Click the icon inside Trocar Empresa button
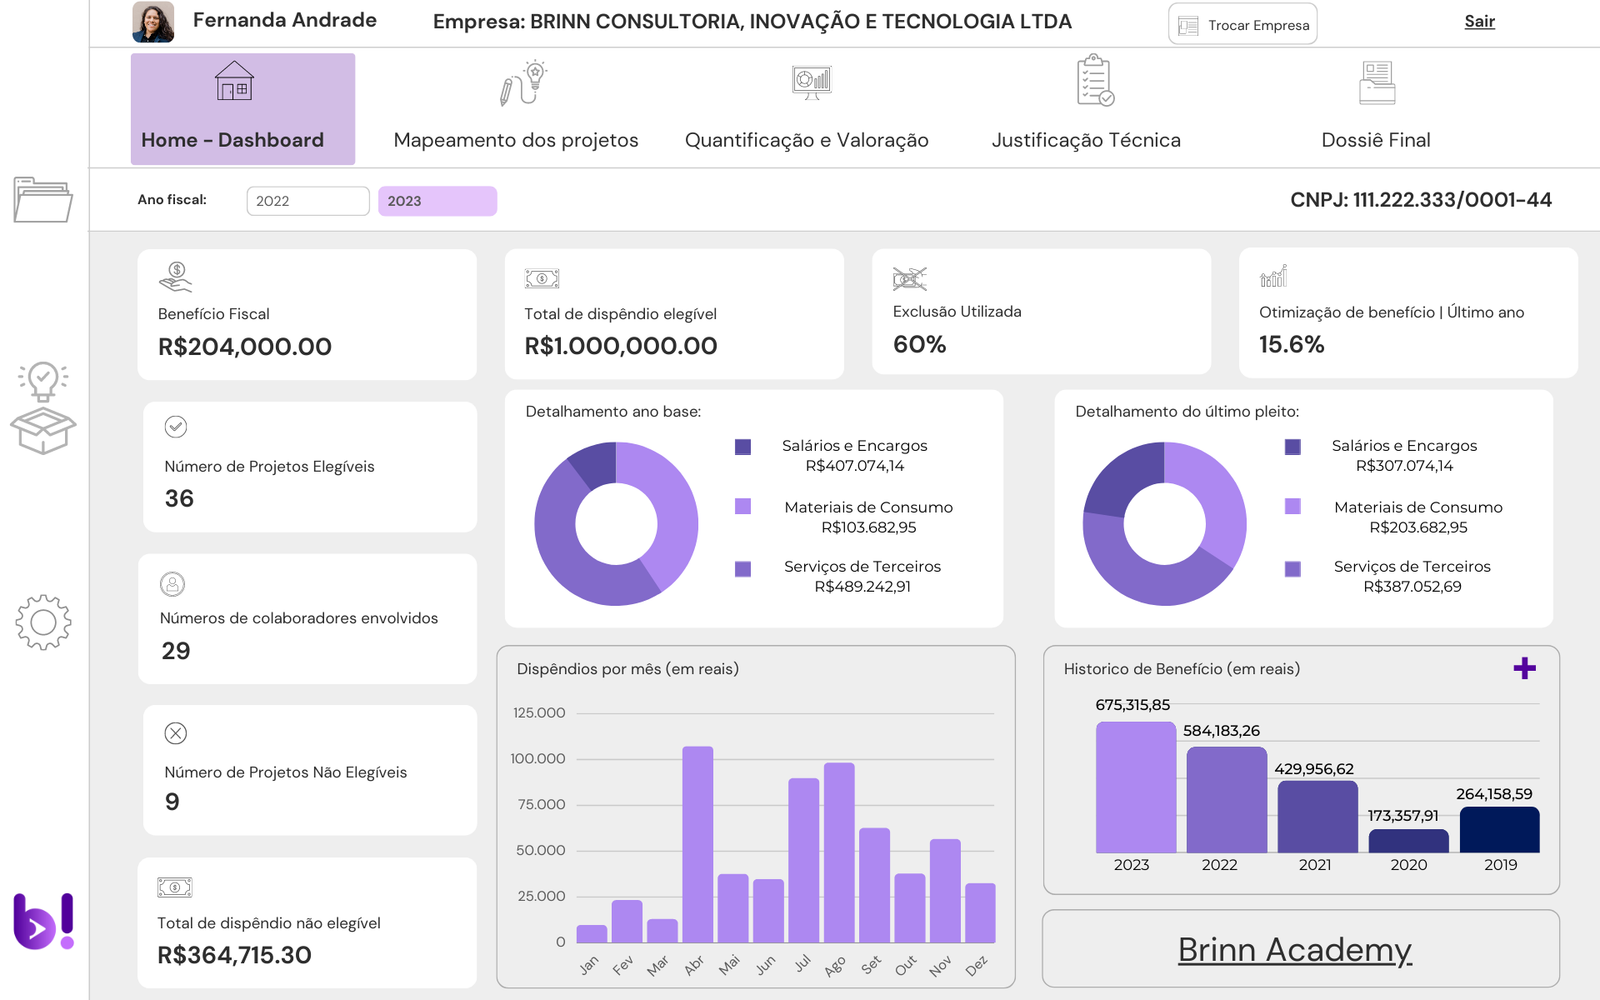 (1188, 26)
